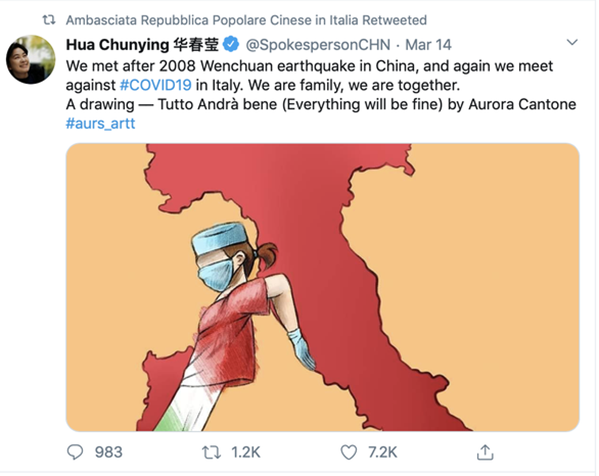Open Hua Chunying's profile avatar
Image resolution: width=599 pixels, height=476 pixels.
pyautogui.click(x=31, y=60)
